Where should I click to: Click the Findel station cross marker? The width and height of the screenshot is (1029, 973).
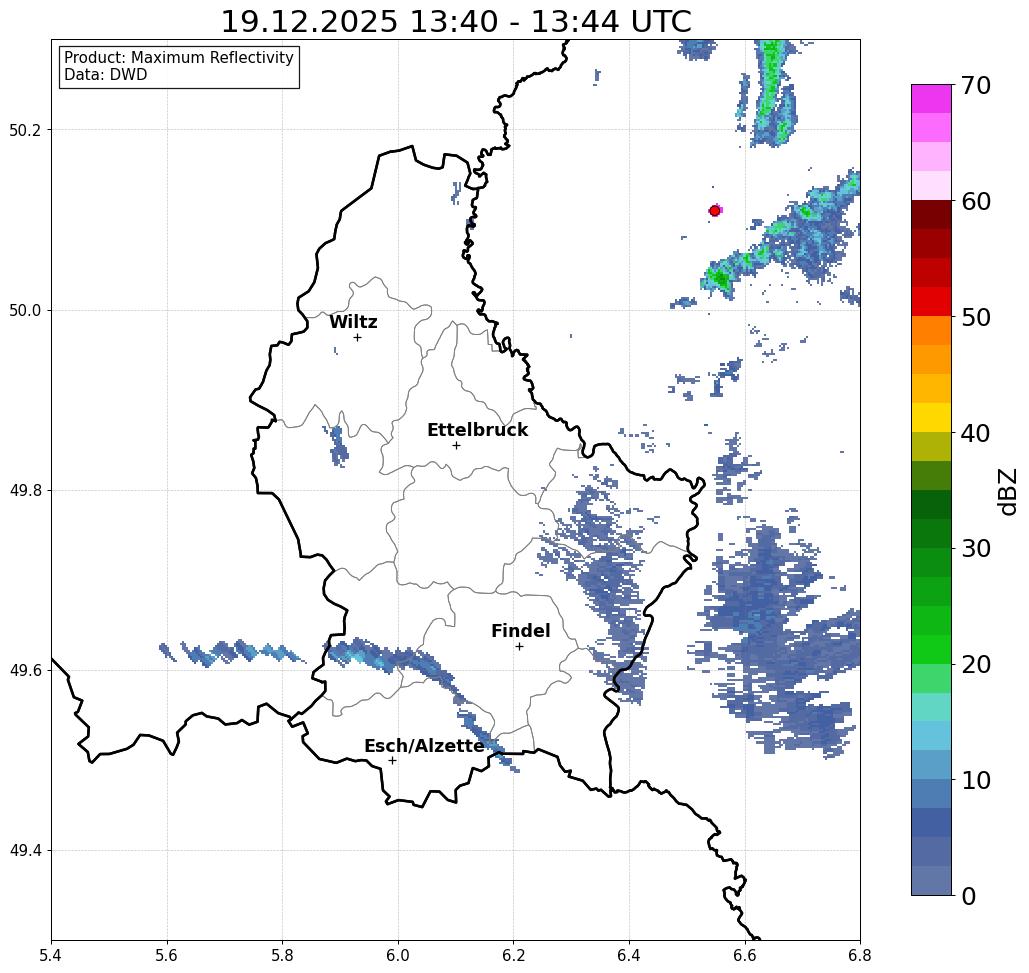tap(519, 646)
